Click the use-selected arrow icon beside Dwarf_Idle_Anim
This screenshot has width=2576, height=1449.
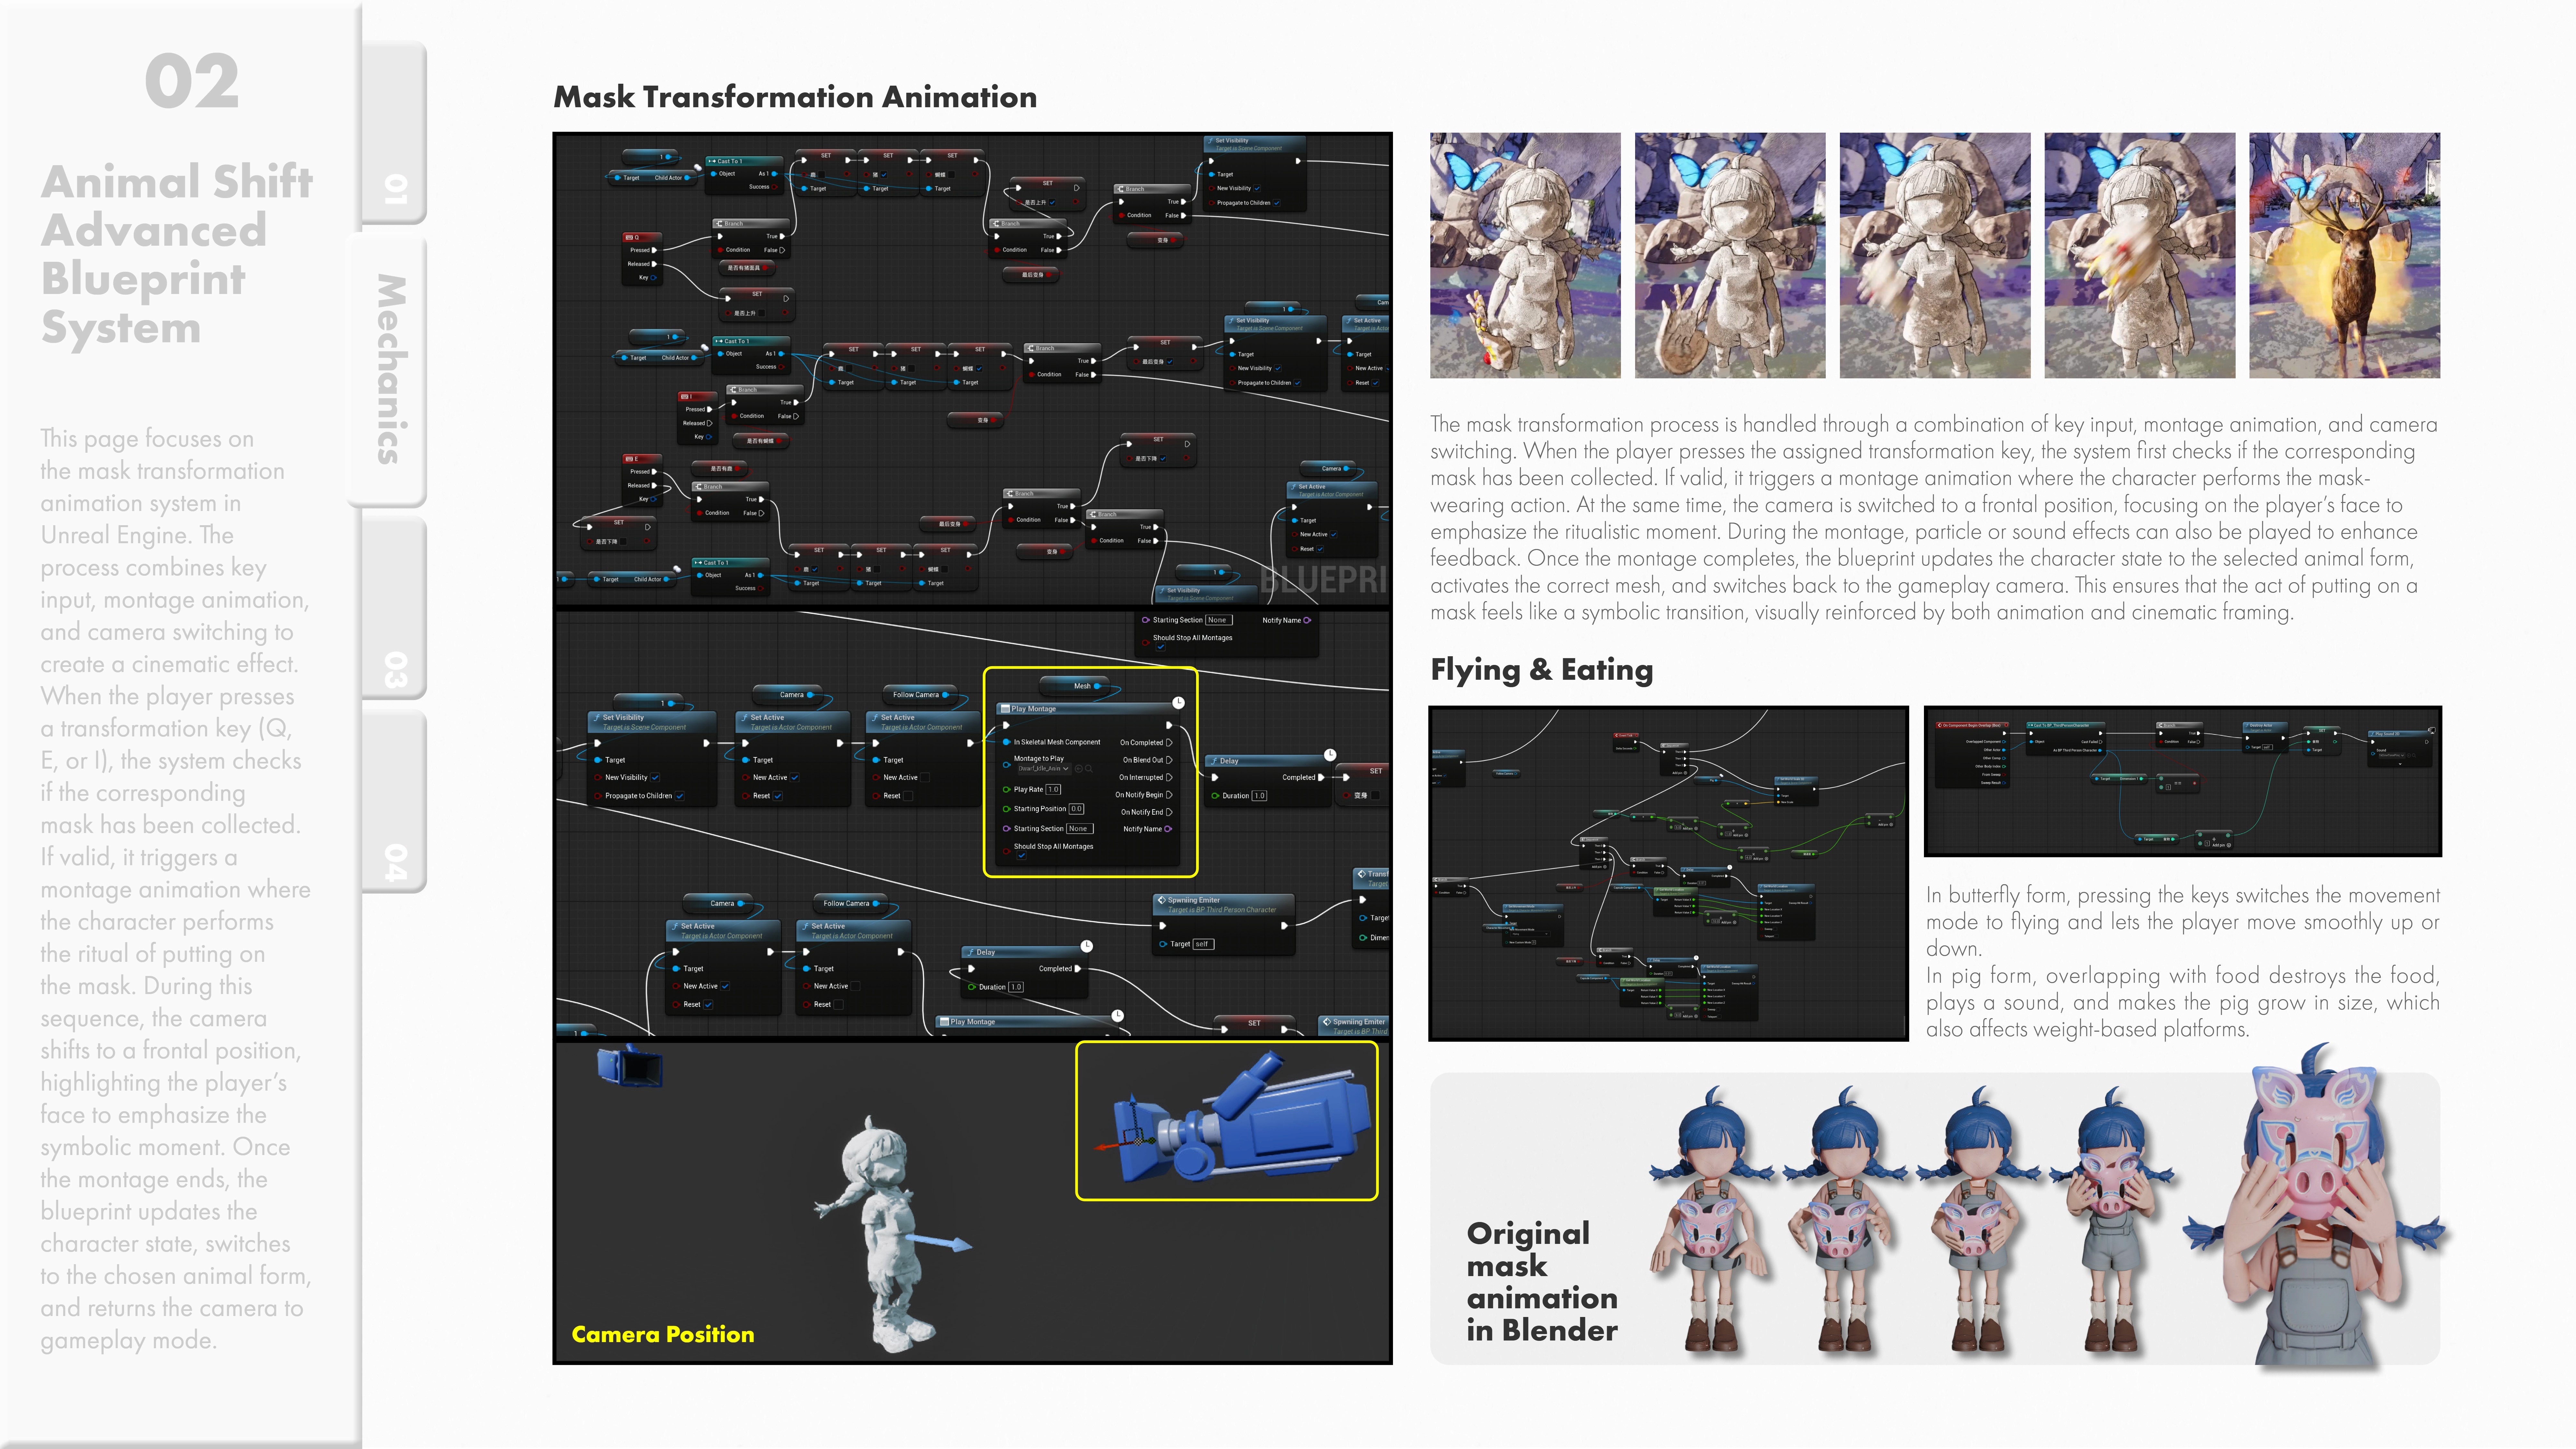pyautogui.click(x=1079, y=769)
